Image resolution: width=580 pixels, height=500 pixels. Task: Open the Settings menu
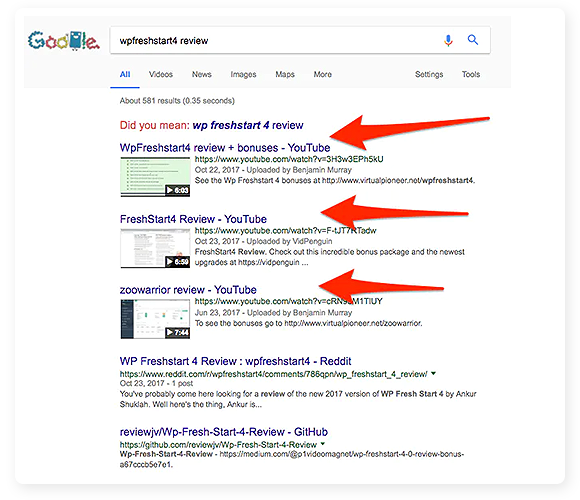pyautogui.click(x=429, y=74)
